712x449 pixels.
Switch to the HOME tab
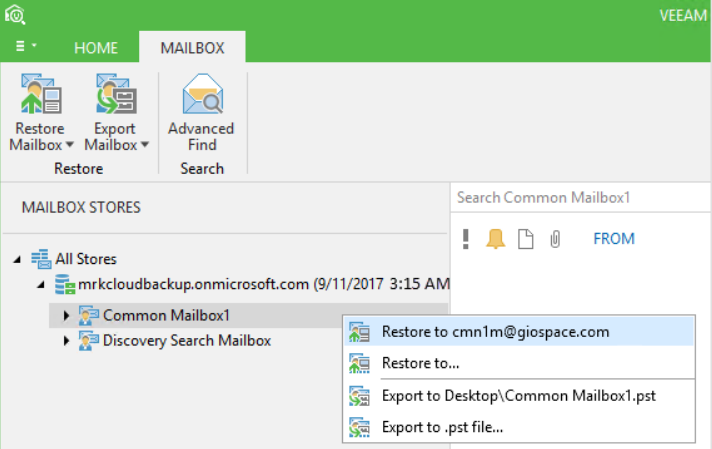coord(96,48)
